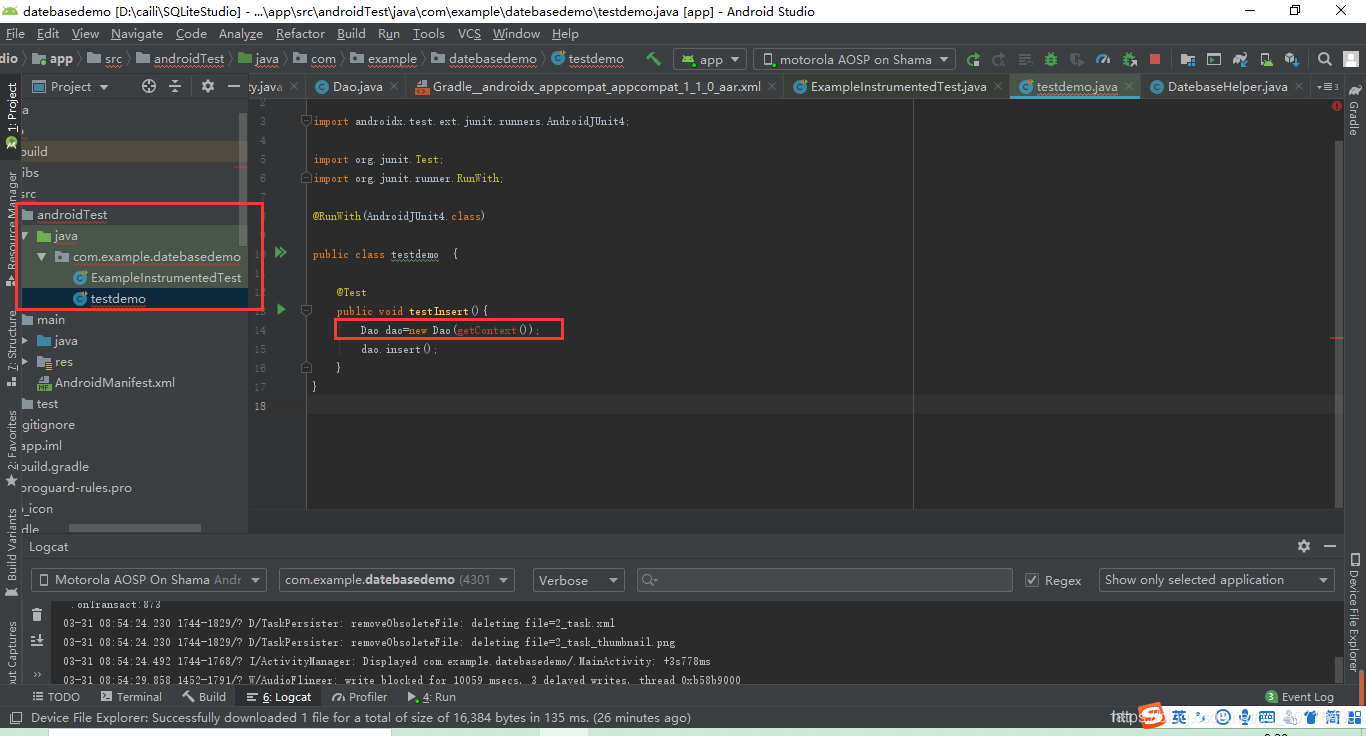This screenshot has height=736, width=1366.
Task: Open the Build tool window
Action: coord(204,697)
